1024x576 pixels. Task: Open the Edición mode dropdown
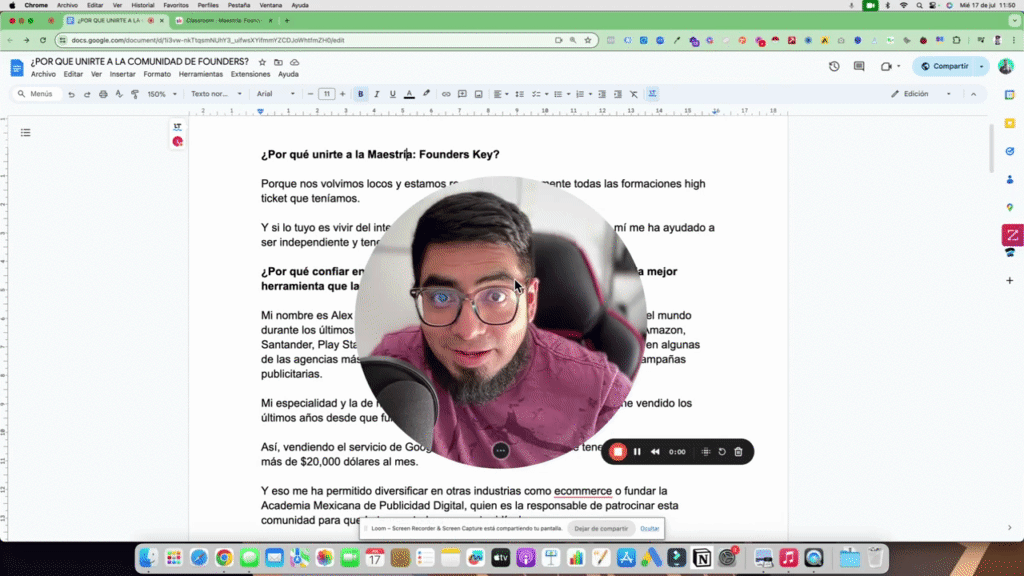pyautogui.click(x=921, y=94)
